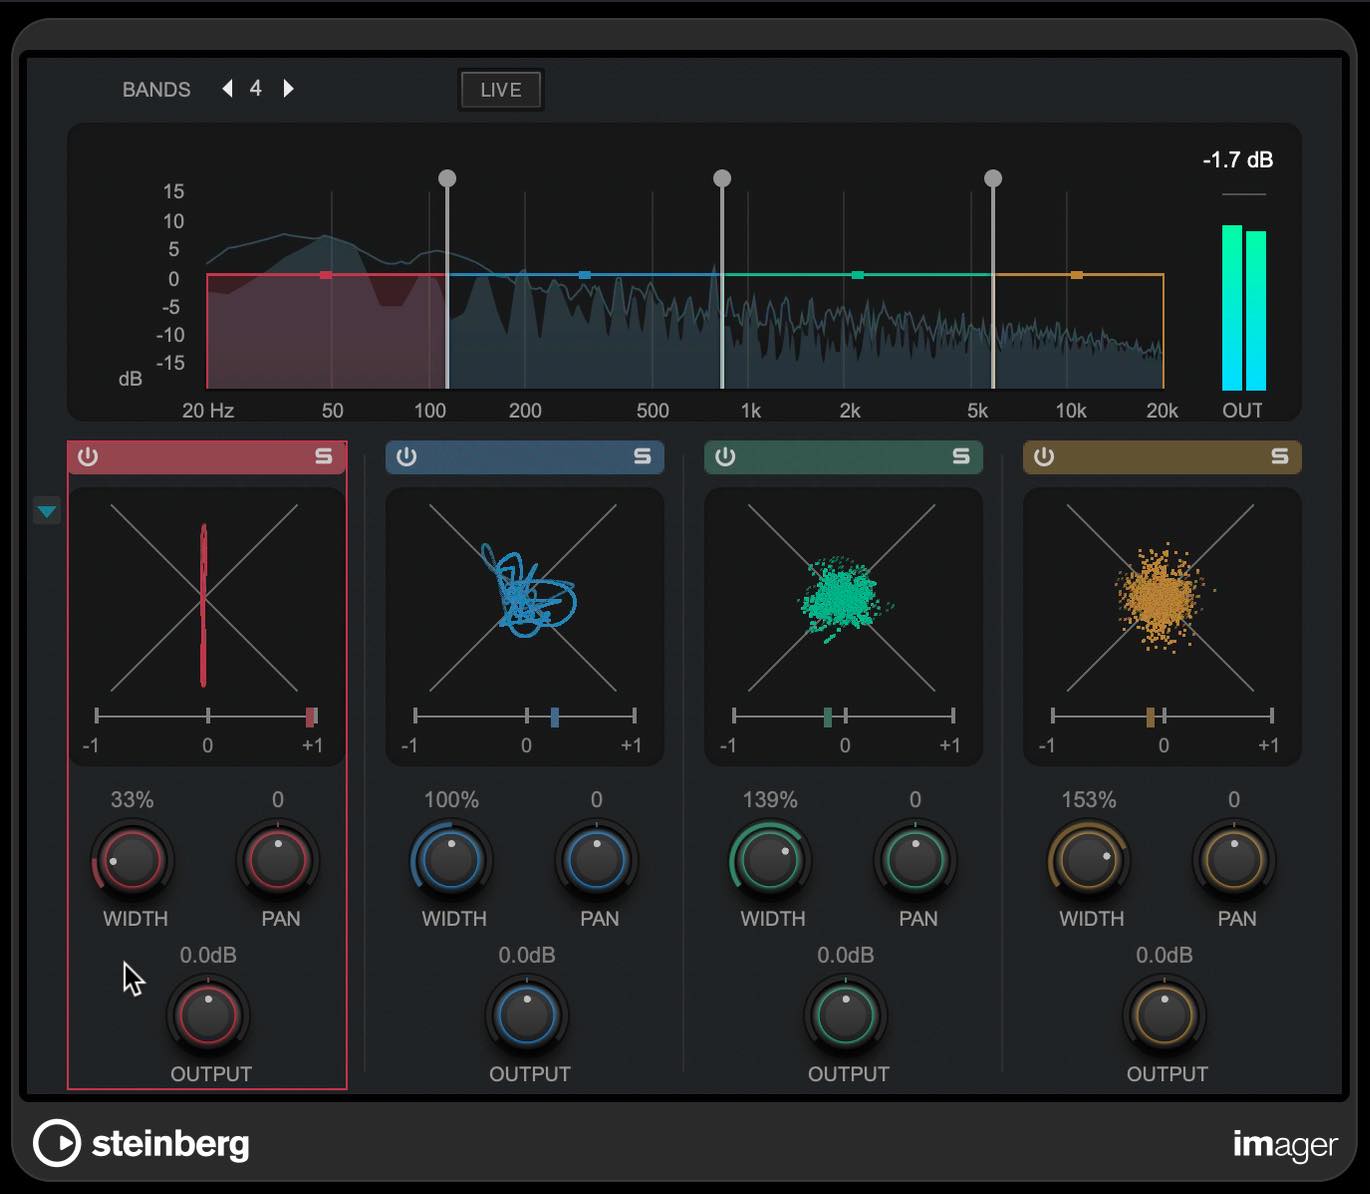Bypass the green band power icon
This screenshot has height=1194, width=1370.
(x=725, y=457)
